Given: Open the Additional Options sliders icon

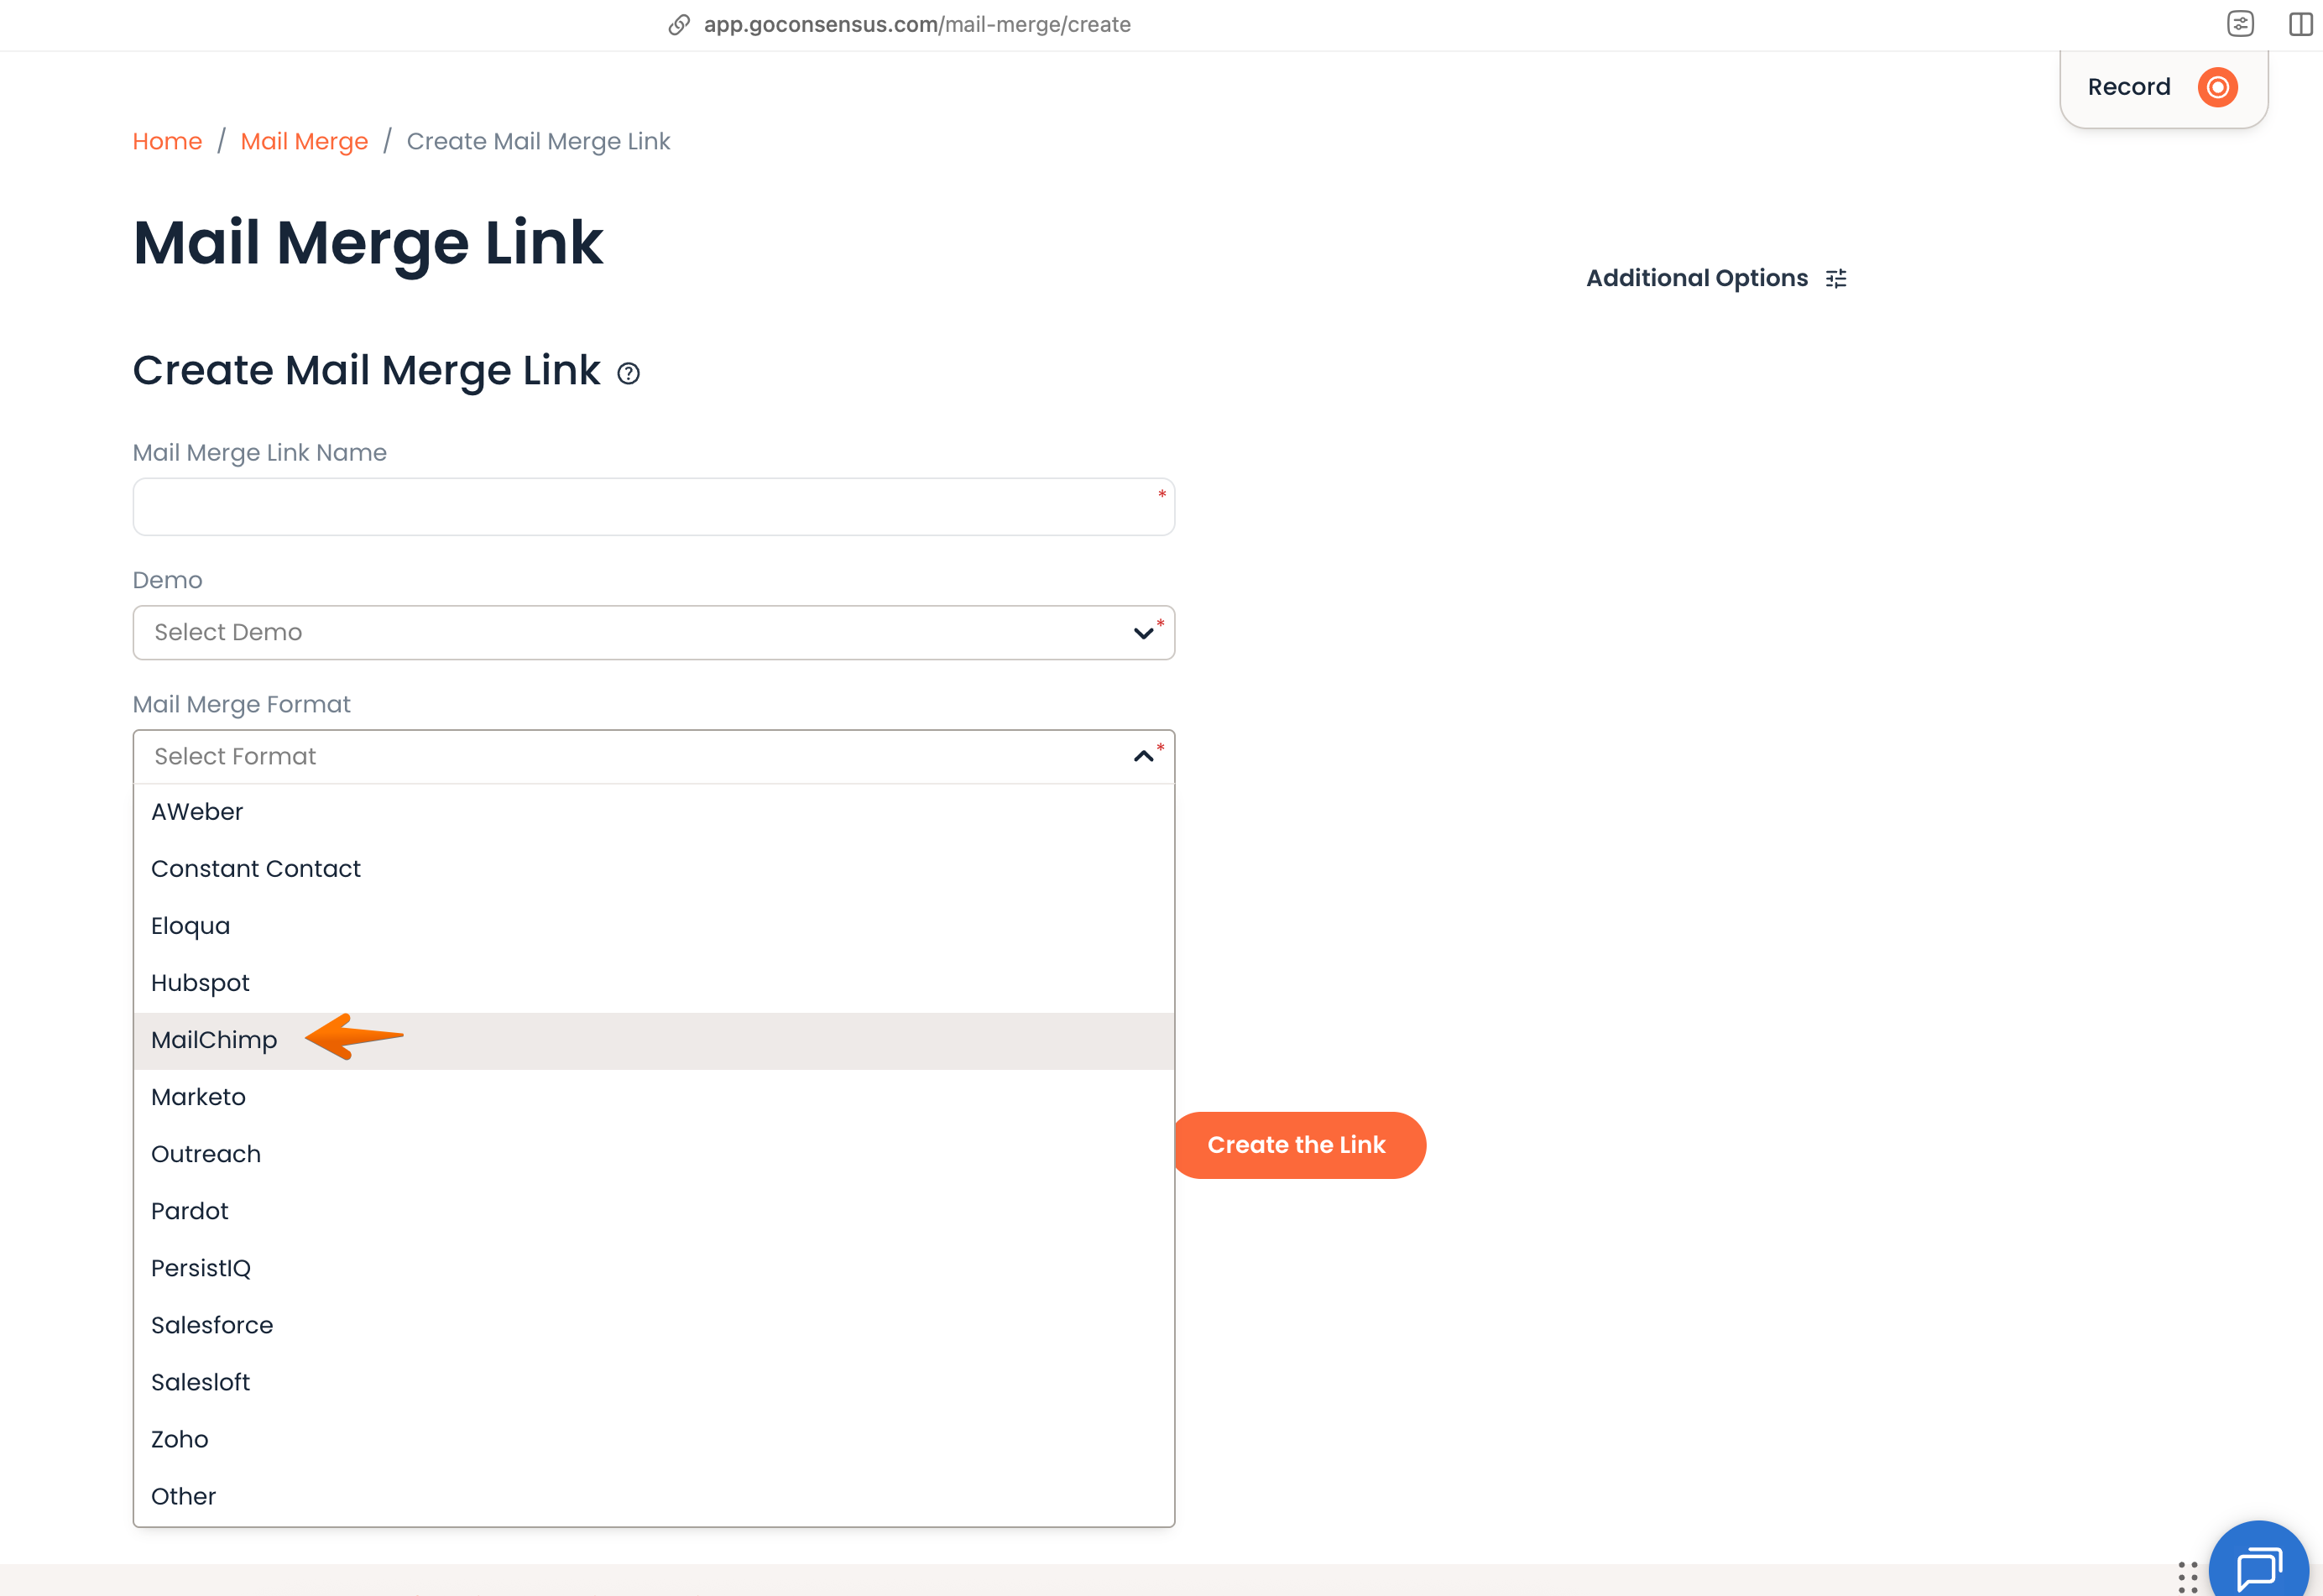Looking at the screenshot, I should 1836,278.
